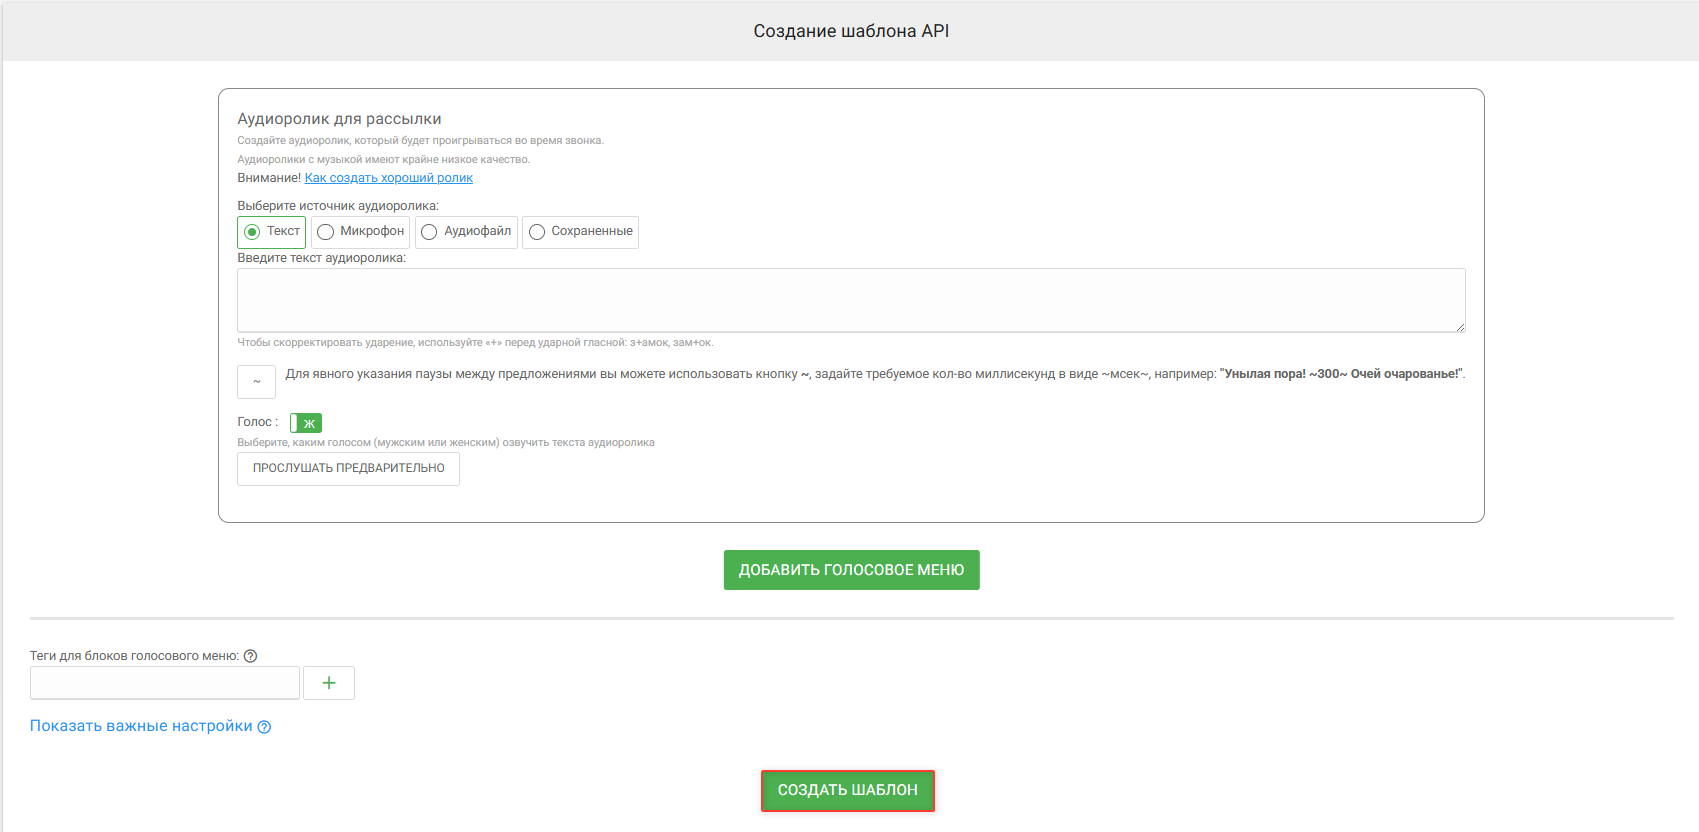Focus the audio clip text area
This screenshot has width=1699, height=832.
pos(851,300)
